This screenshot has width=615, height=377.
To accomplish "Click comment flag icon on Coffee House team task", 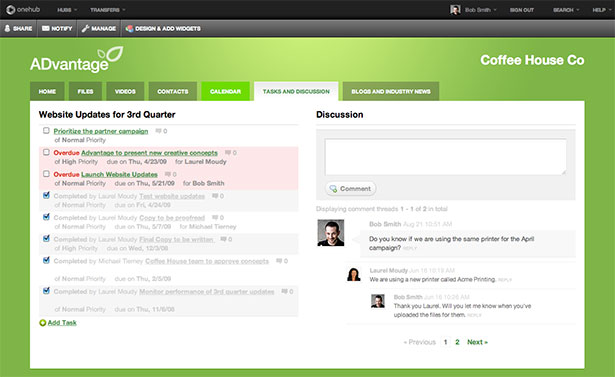I will (x=279, y=260).
